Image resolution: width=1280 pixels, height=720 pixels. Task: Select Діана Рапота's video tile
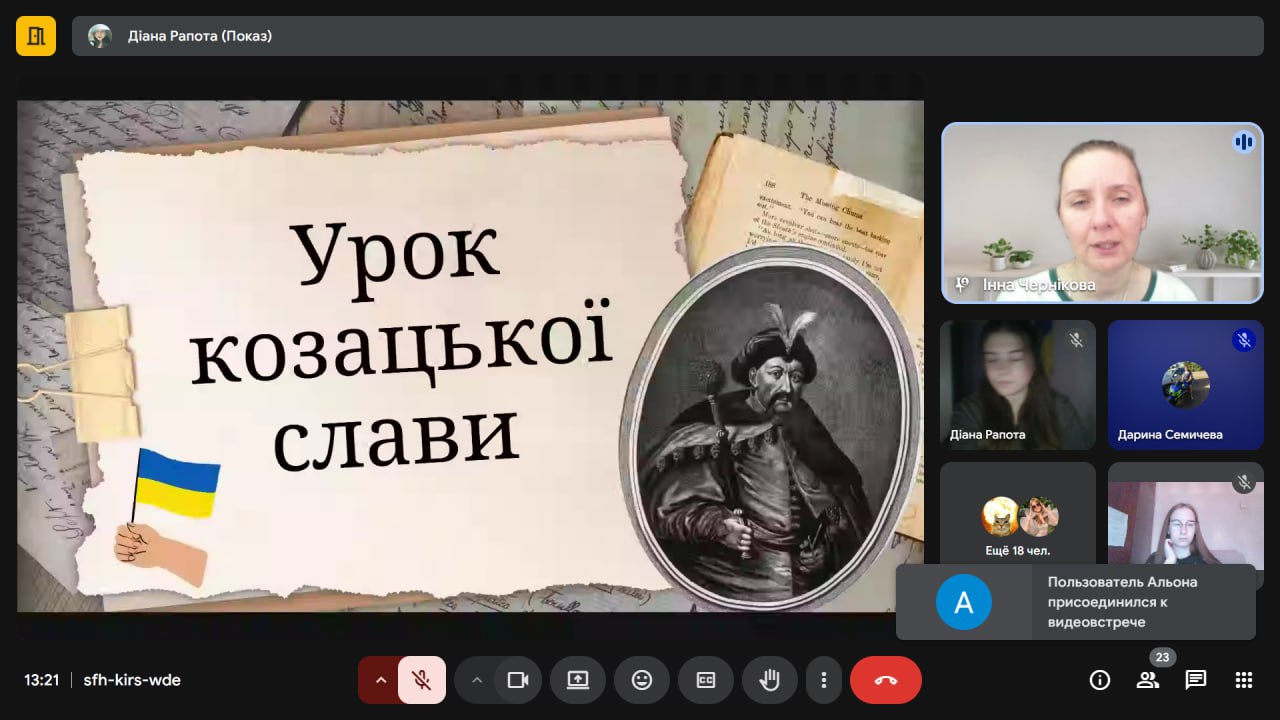click(1017, 384)
